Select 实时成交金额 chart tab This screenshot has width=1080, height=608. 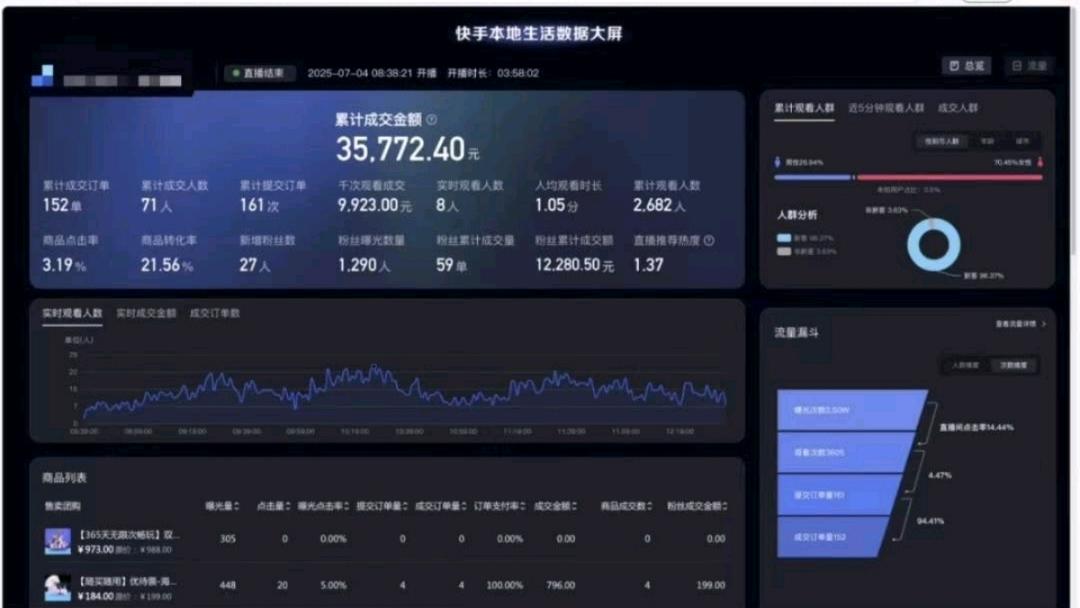(x=146, y=313)
